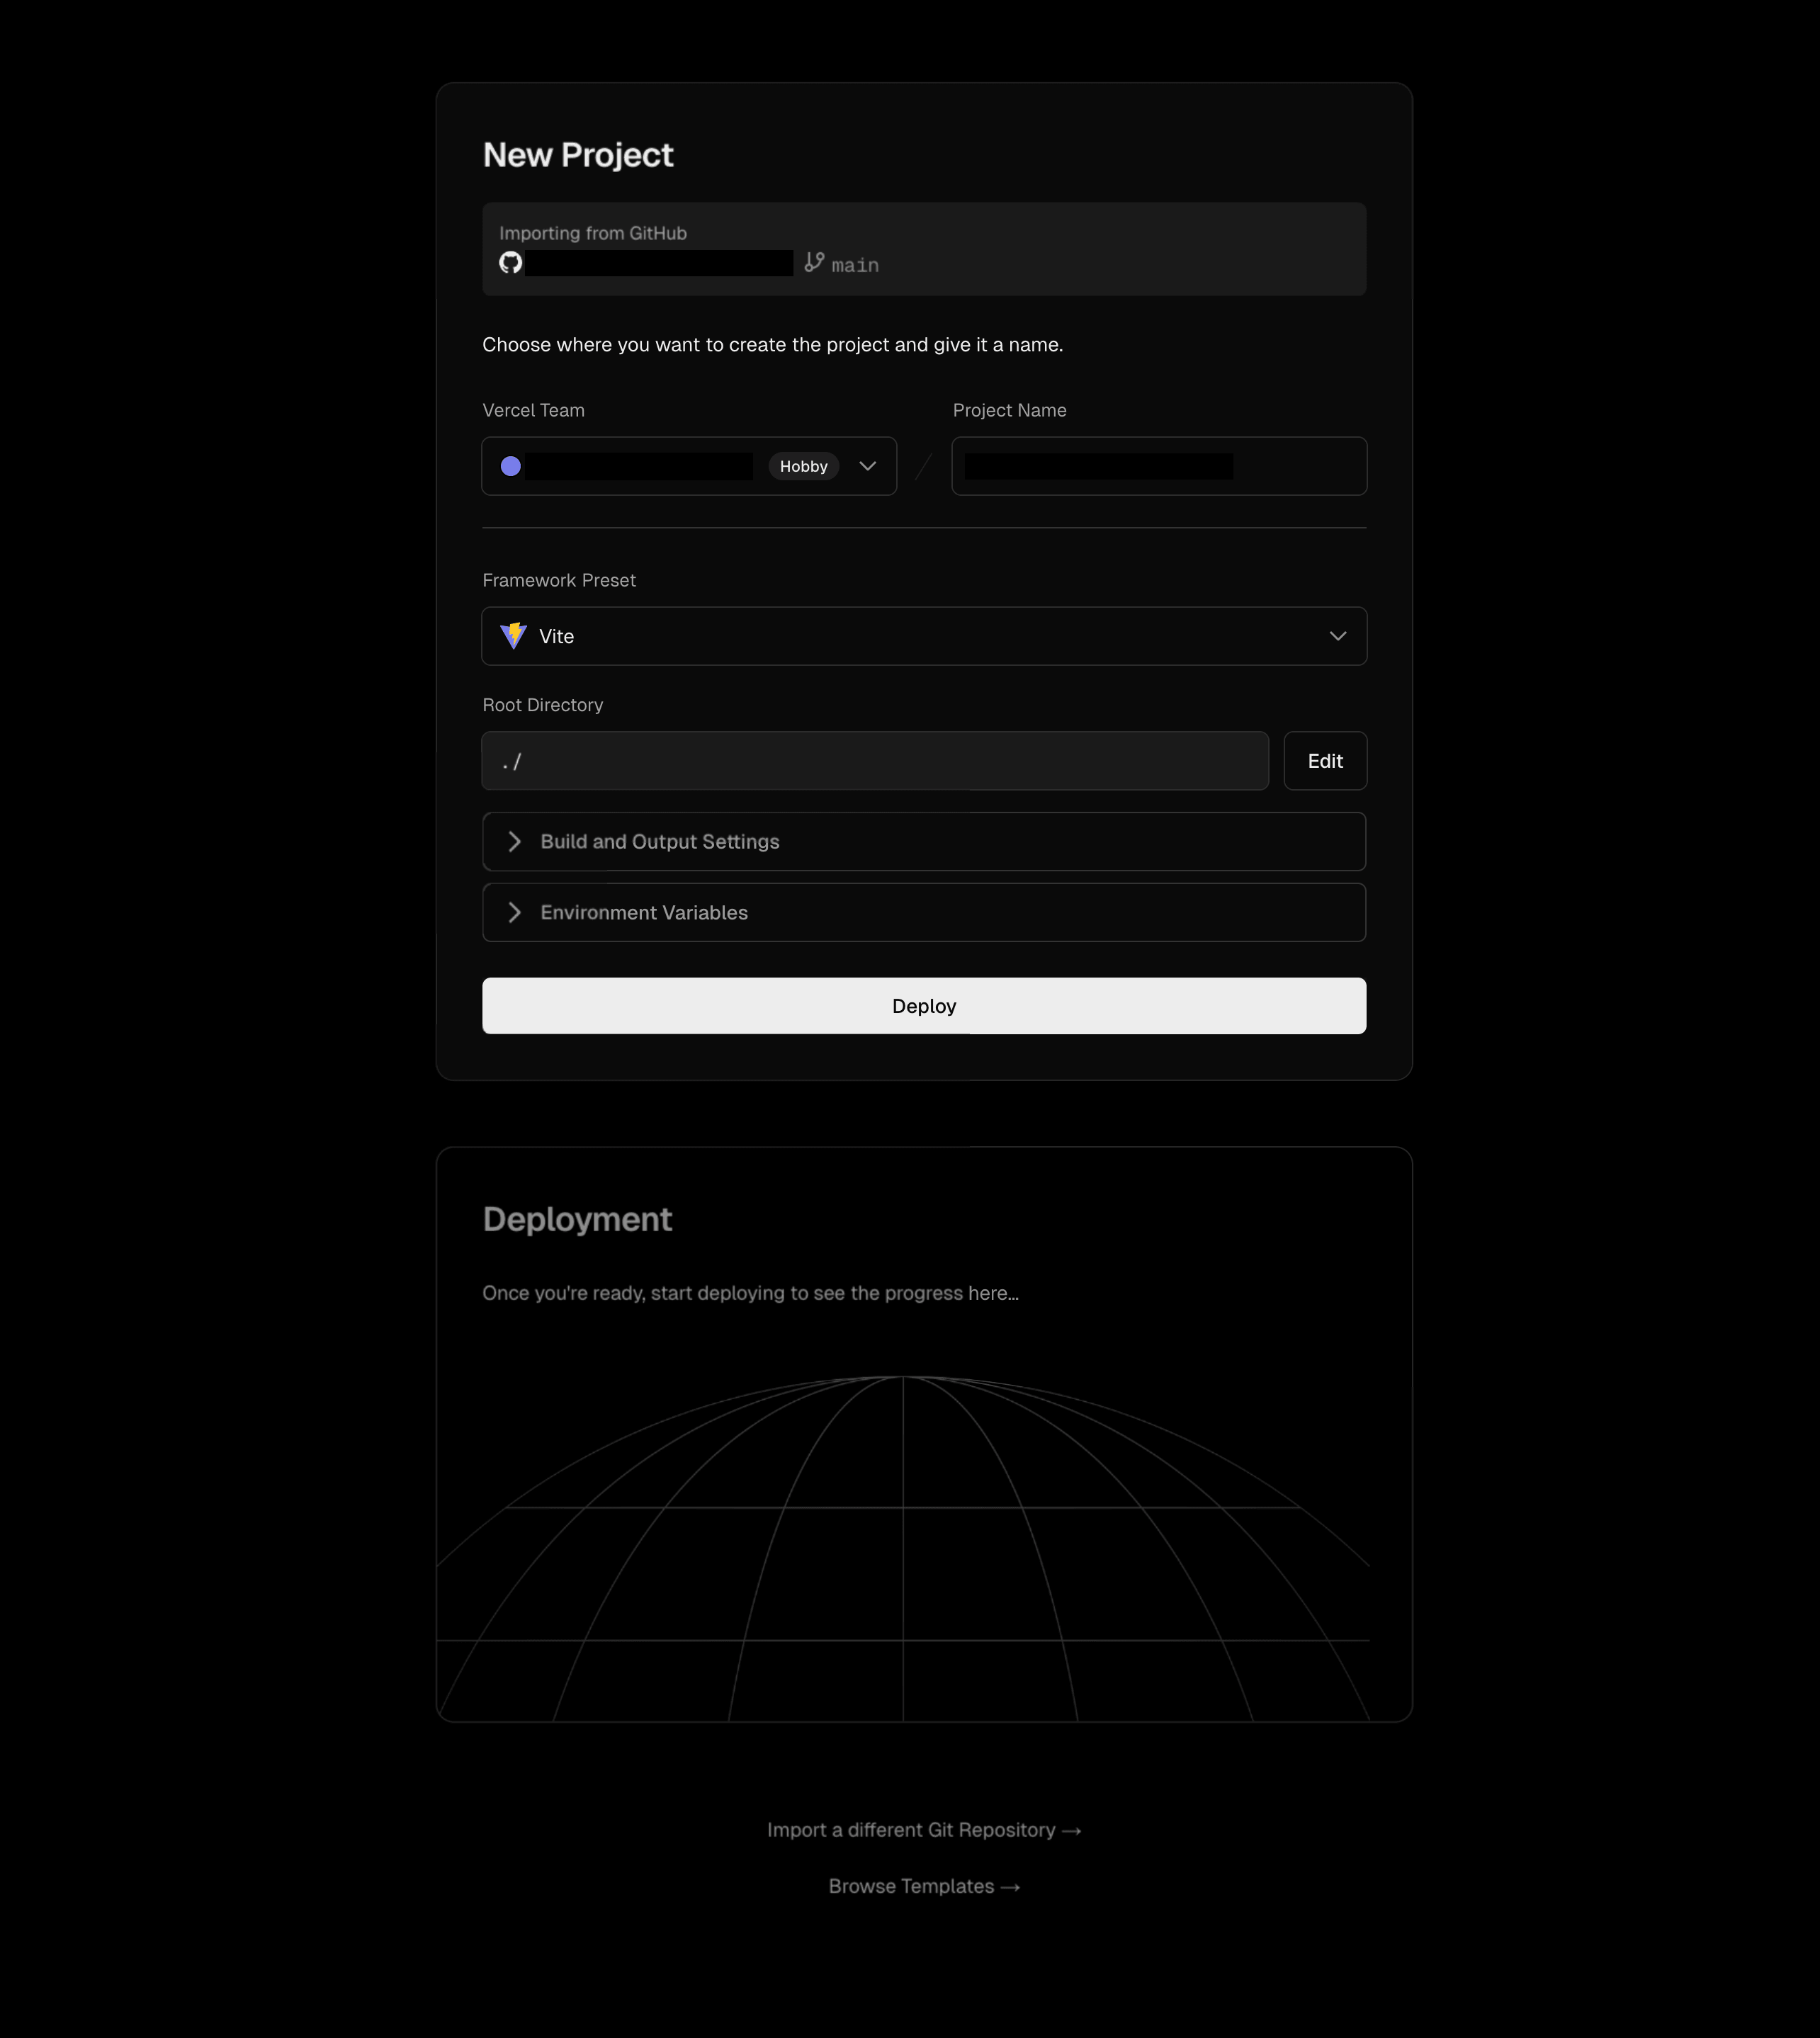The width and height of the screenshot is (1820, 2038).
Task: Click the Vercel Team label
Action: click(x=534, y=410)
